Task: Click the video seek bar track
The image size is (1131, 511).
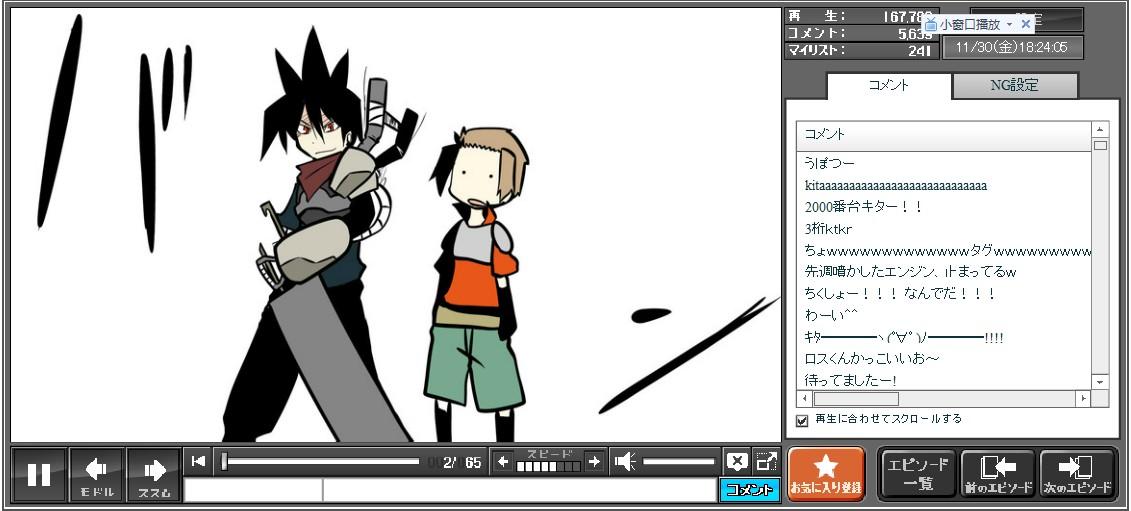Action: (322, 461)
